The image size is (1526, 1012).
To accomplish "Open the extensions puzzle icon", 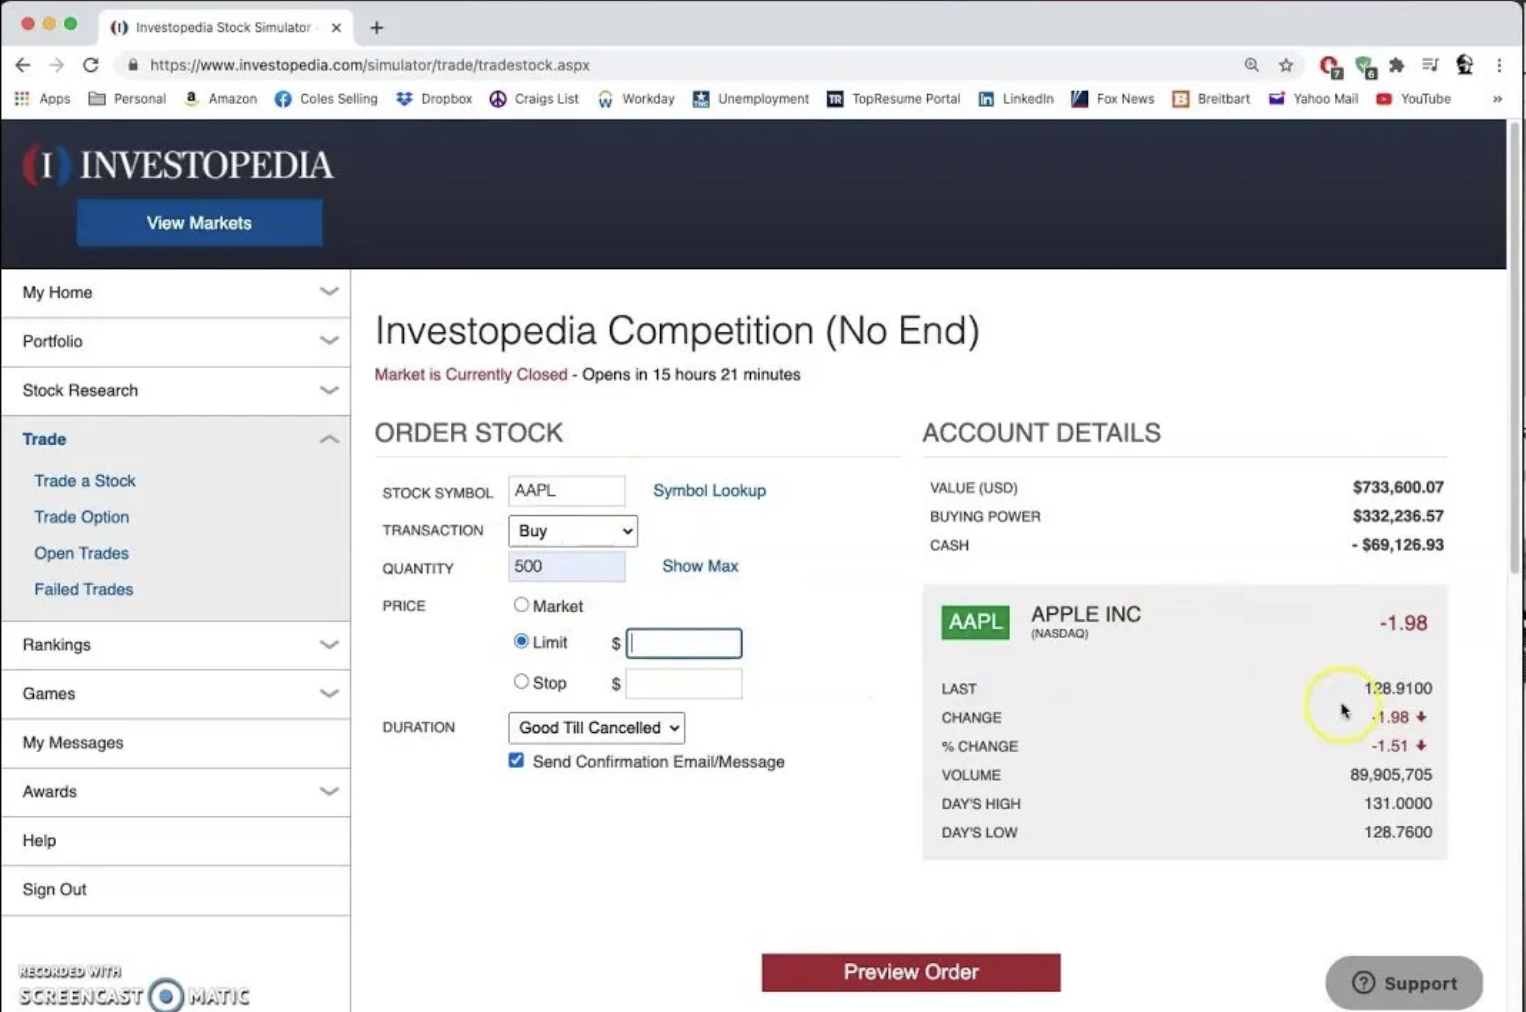I will [1397, 65].
